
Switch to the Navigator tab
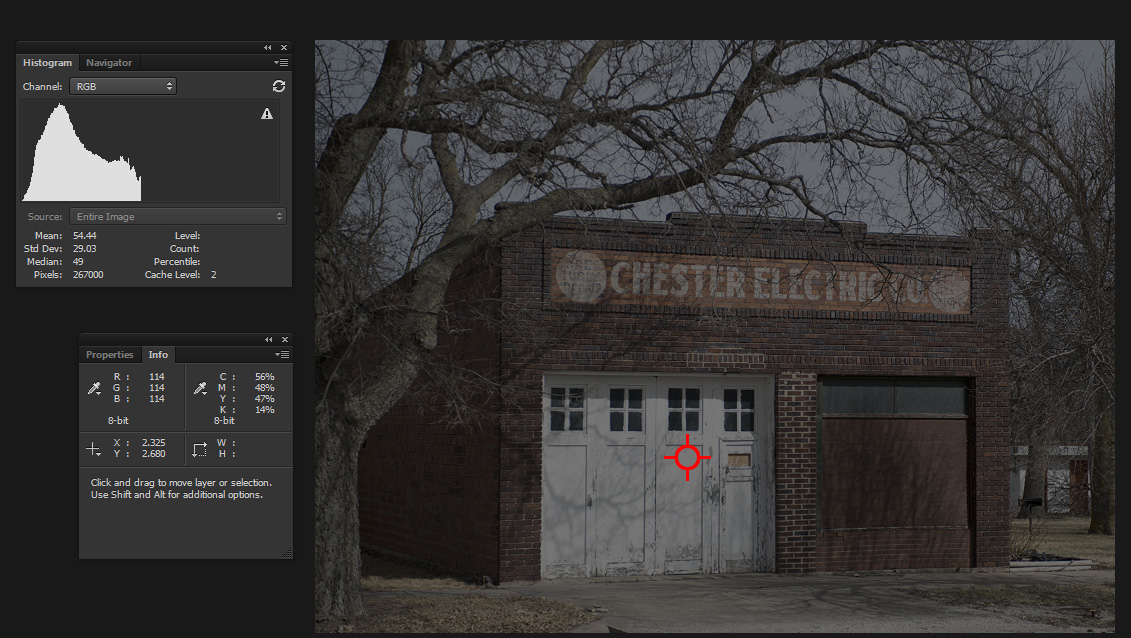click(x=109, y=63)
